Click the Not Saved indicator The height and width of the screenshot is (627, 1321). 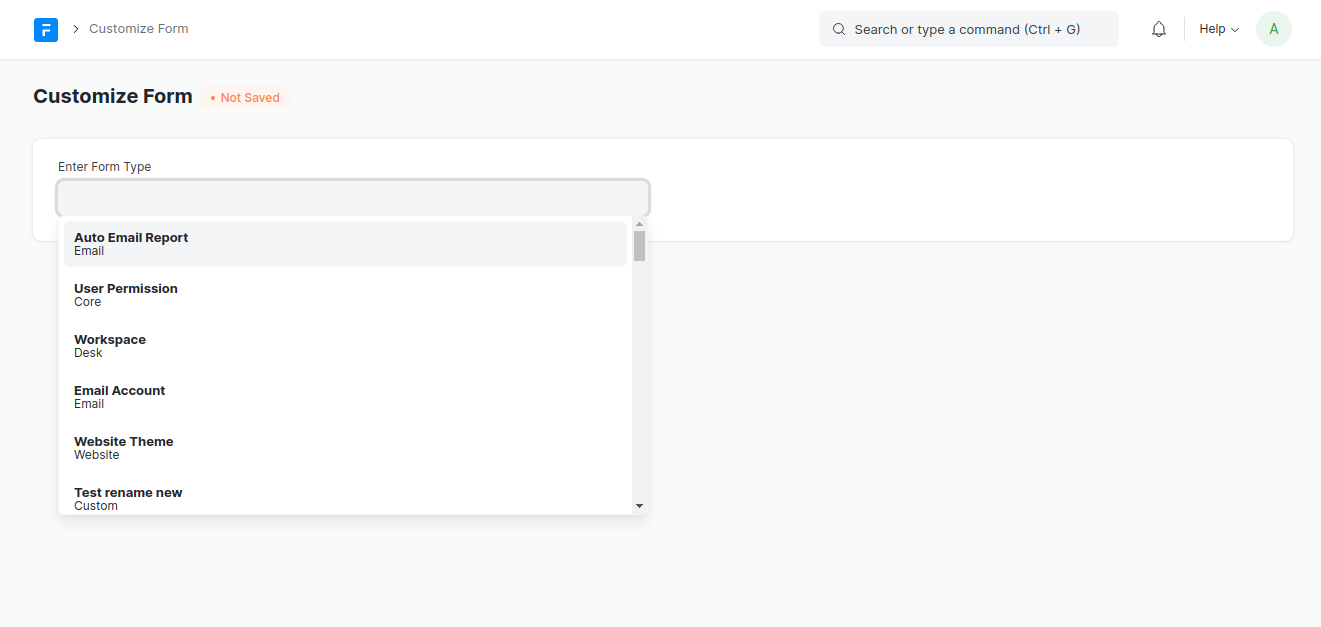[x=245, y=97]
